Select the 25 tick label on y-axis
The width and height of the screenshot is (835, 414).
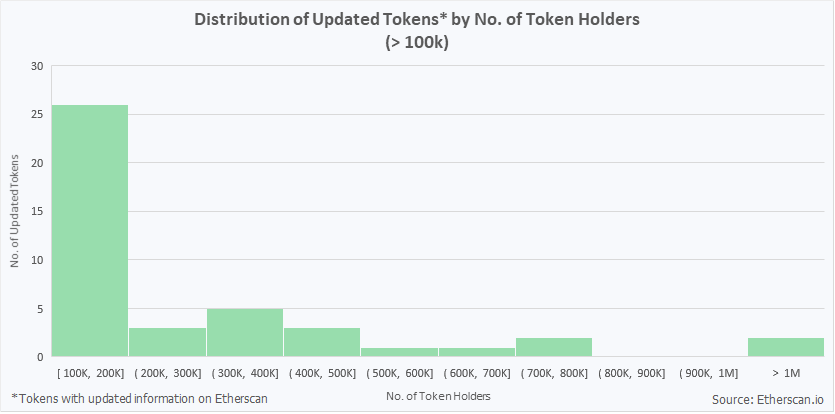37,115
